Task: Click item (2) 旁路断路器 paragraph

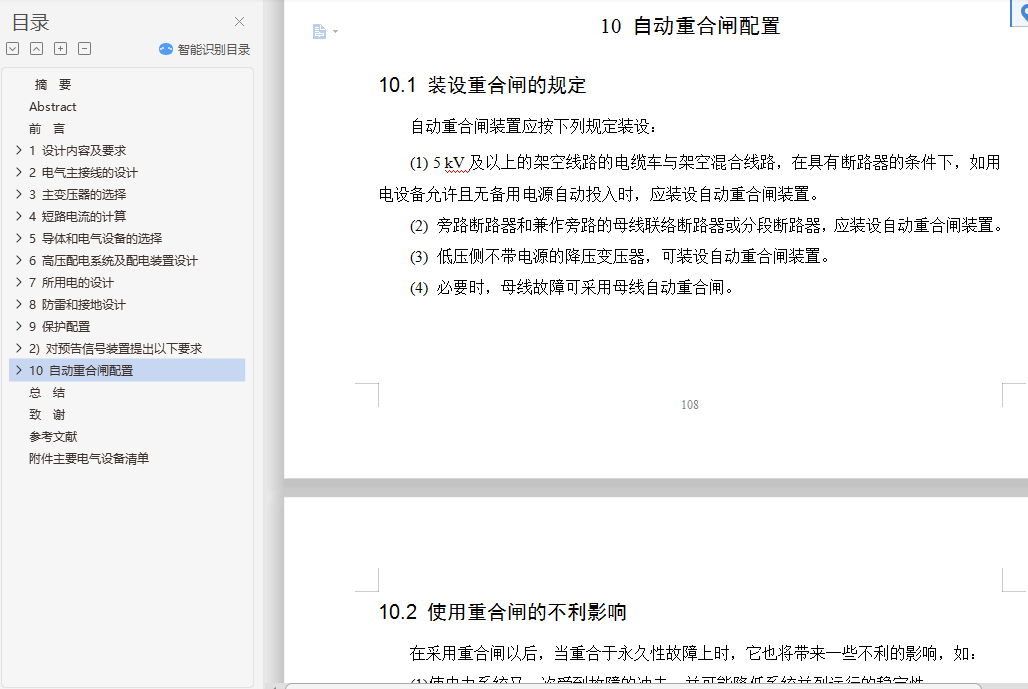Action: pos(706,226)
